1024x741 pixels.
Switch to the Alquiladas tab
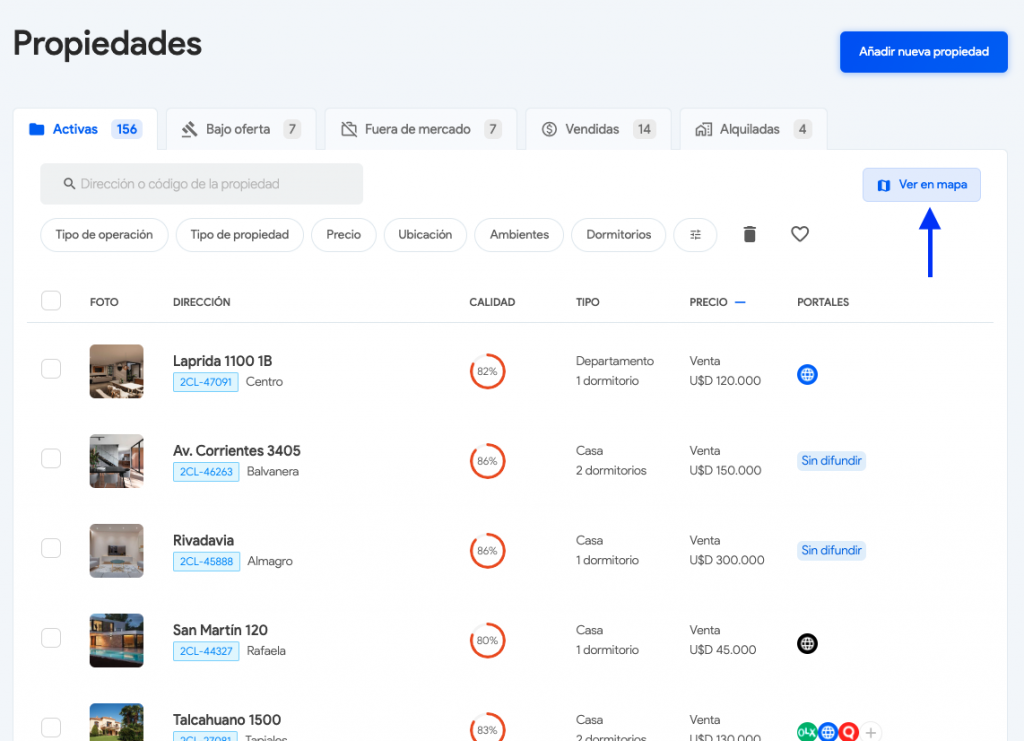click(754, 129)
